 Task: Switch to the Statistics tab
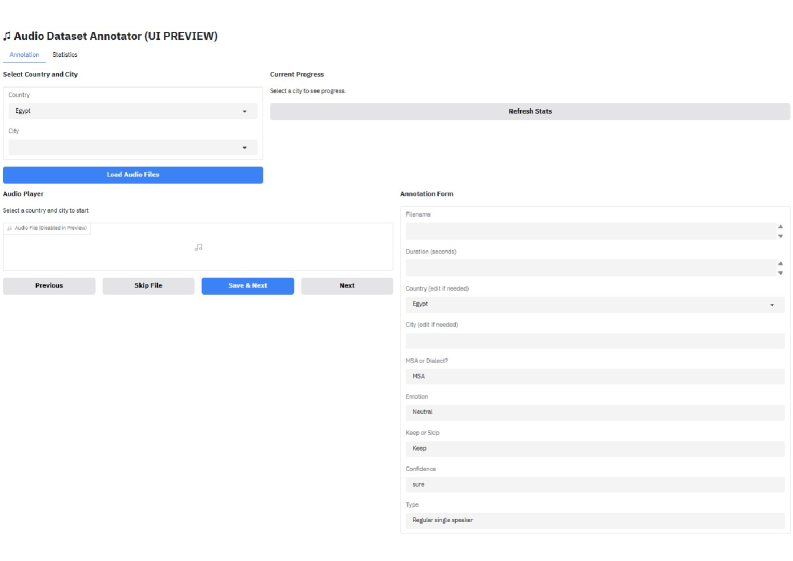(x=65, y=55)
